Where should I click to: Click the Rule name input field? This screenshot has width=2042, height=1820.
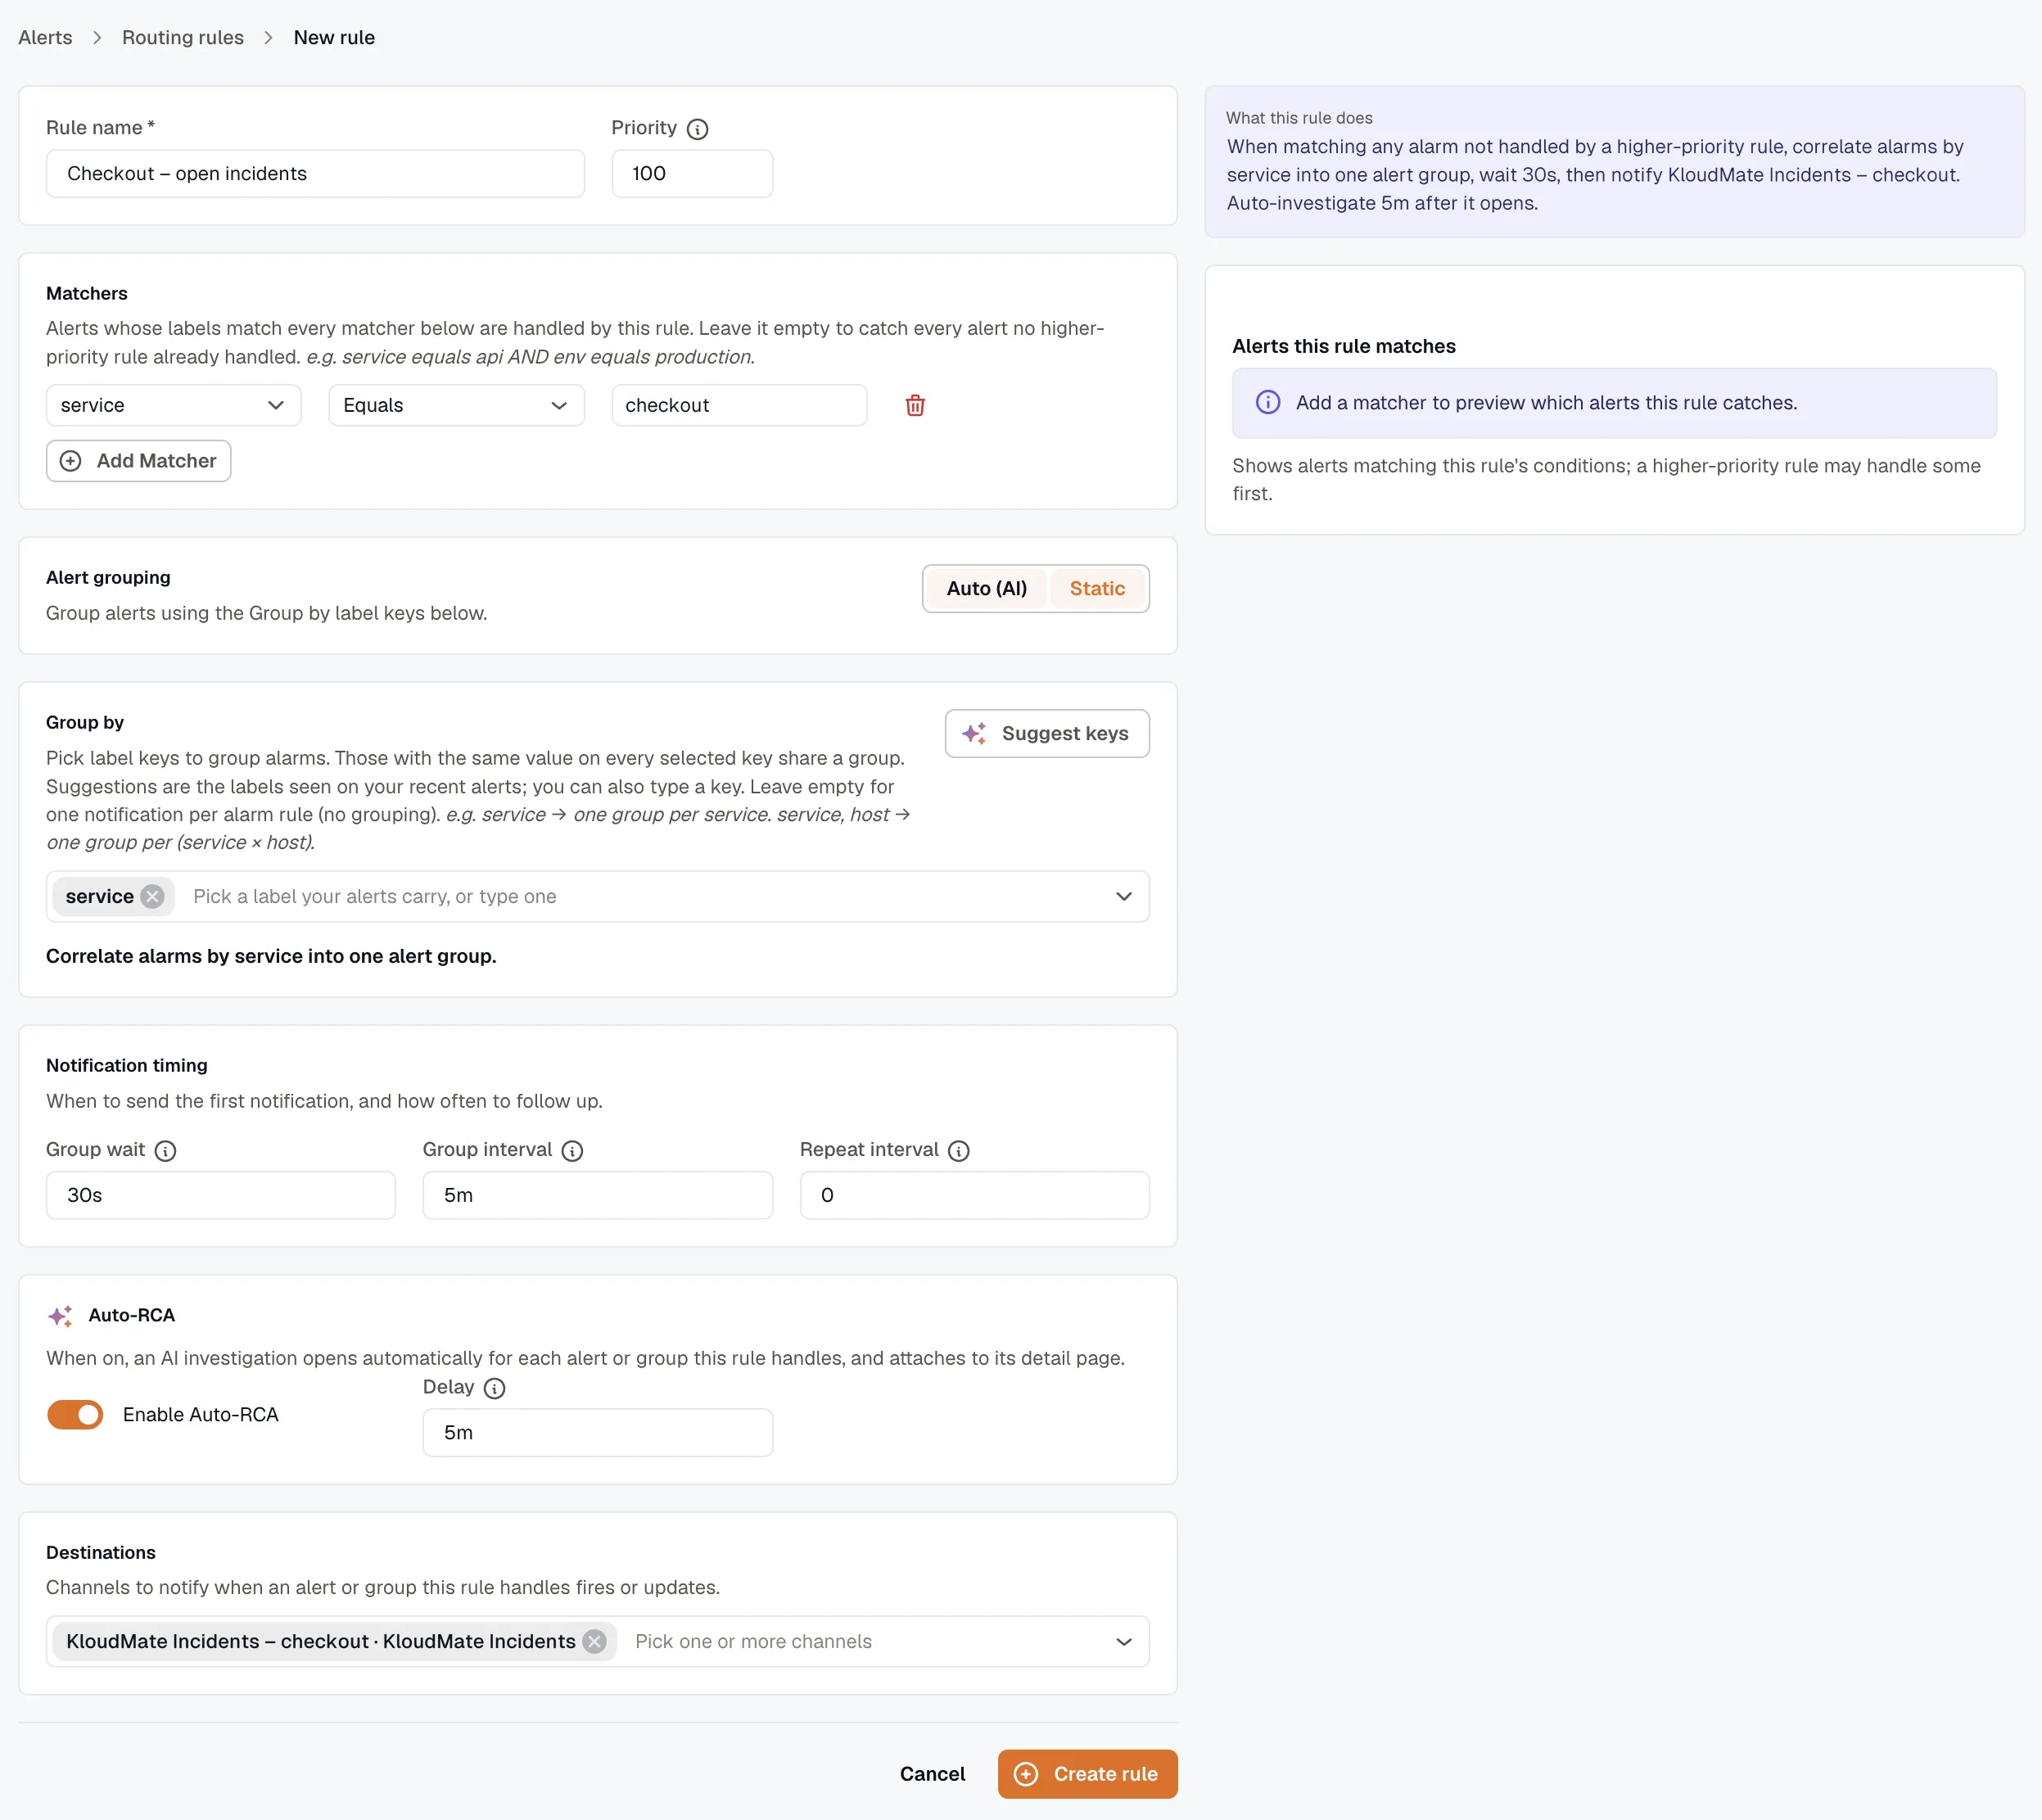(x=315, y=173)
